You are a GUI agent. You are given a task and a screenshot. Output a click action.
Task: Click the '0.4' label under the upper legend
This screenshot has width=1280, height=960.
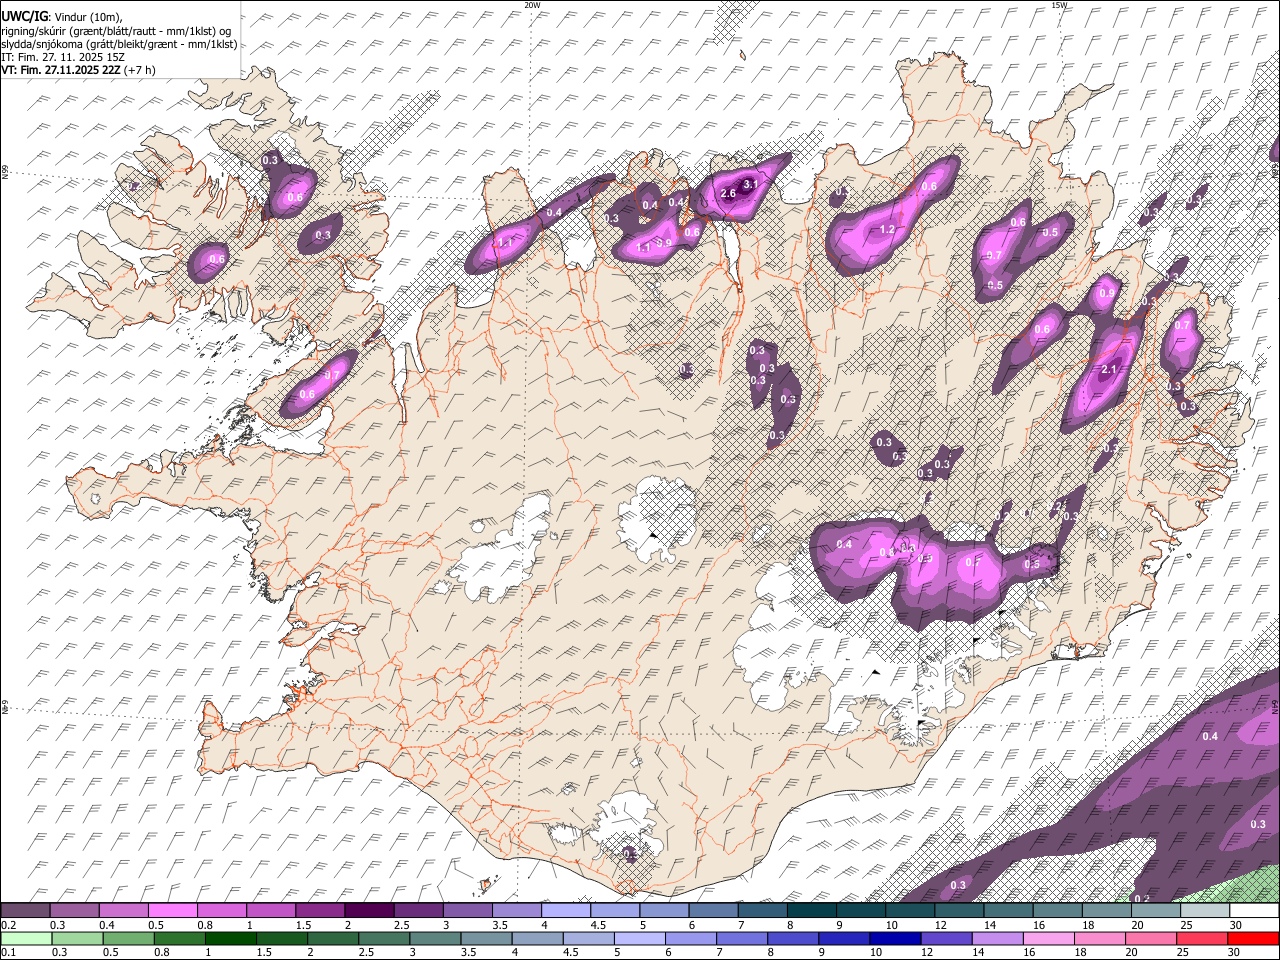106,925
